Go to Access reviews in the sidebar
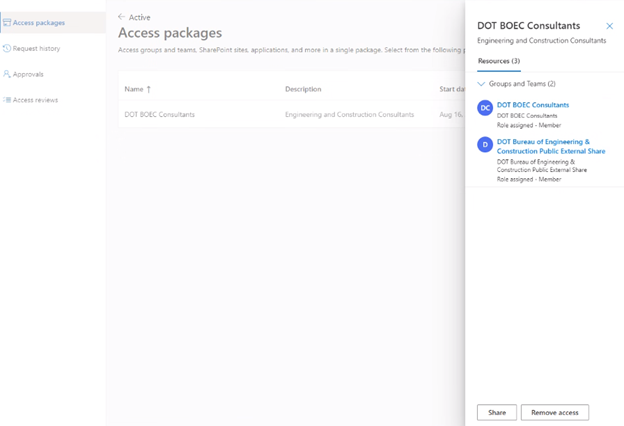Viewport: 624px width, 426px height. 35,100
